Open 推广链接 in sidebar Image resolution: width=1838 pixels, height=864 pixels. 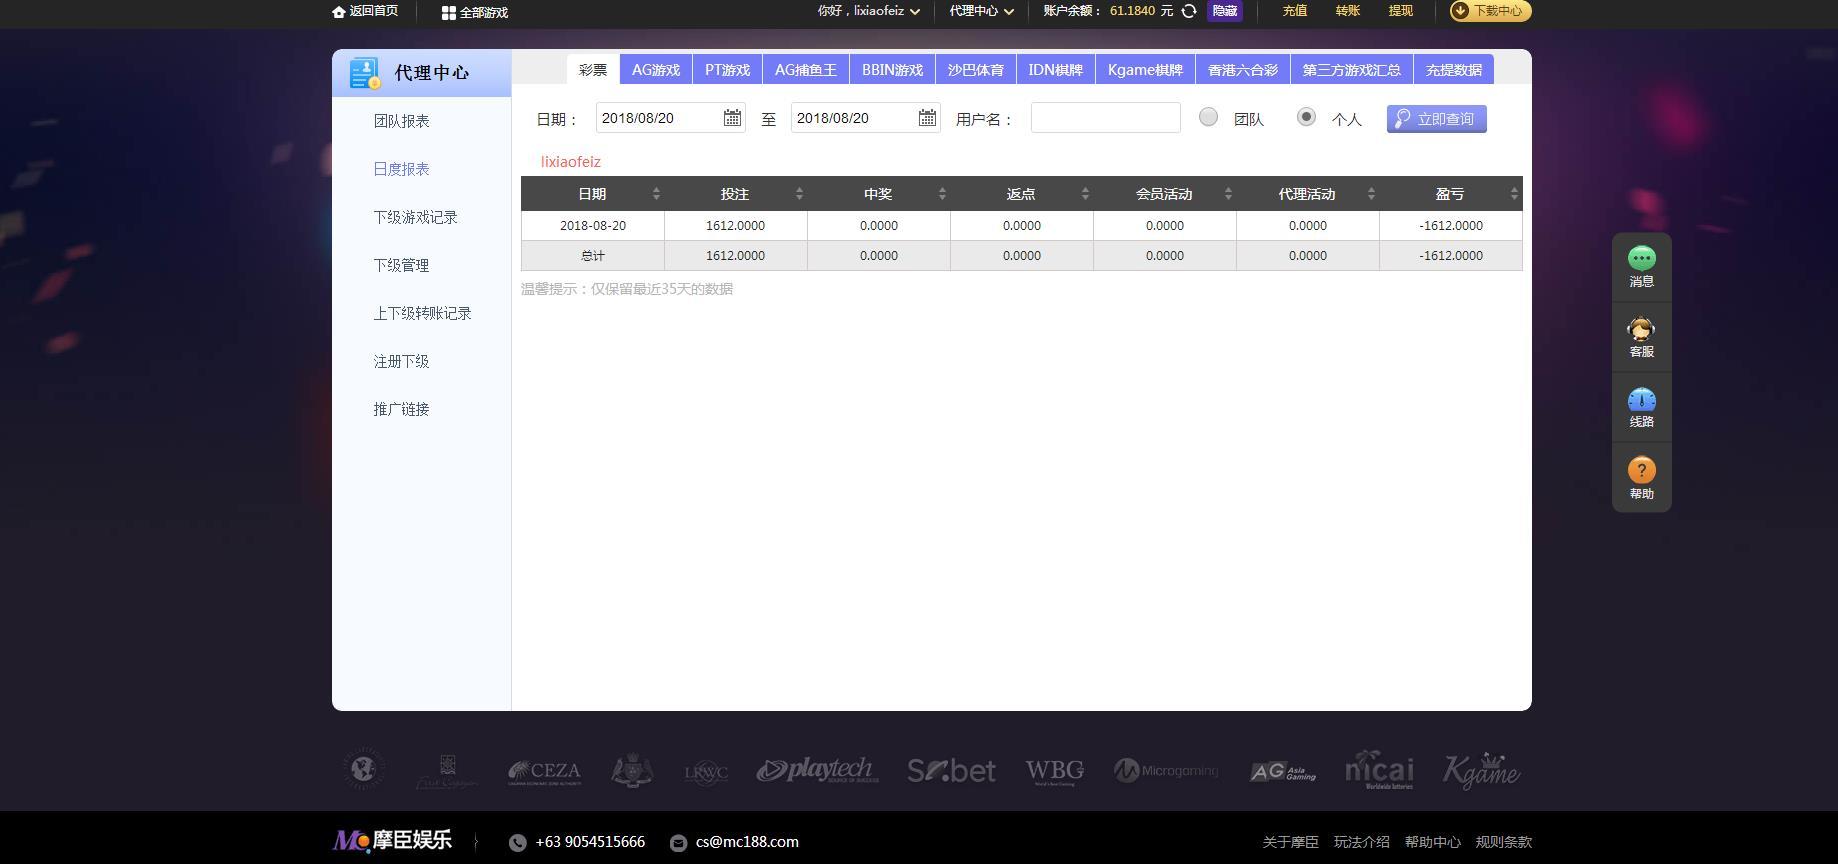click(402, 409)
